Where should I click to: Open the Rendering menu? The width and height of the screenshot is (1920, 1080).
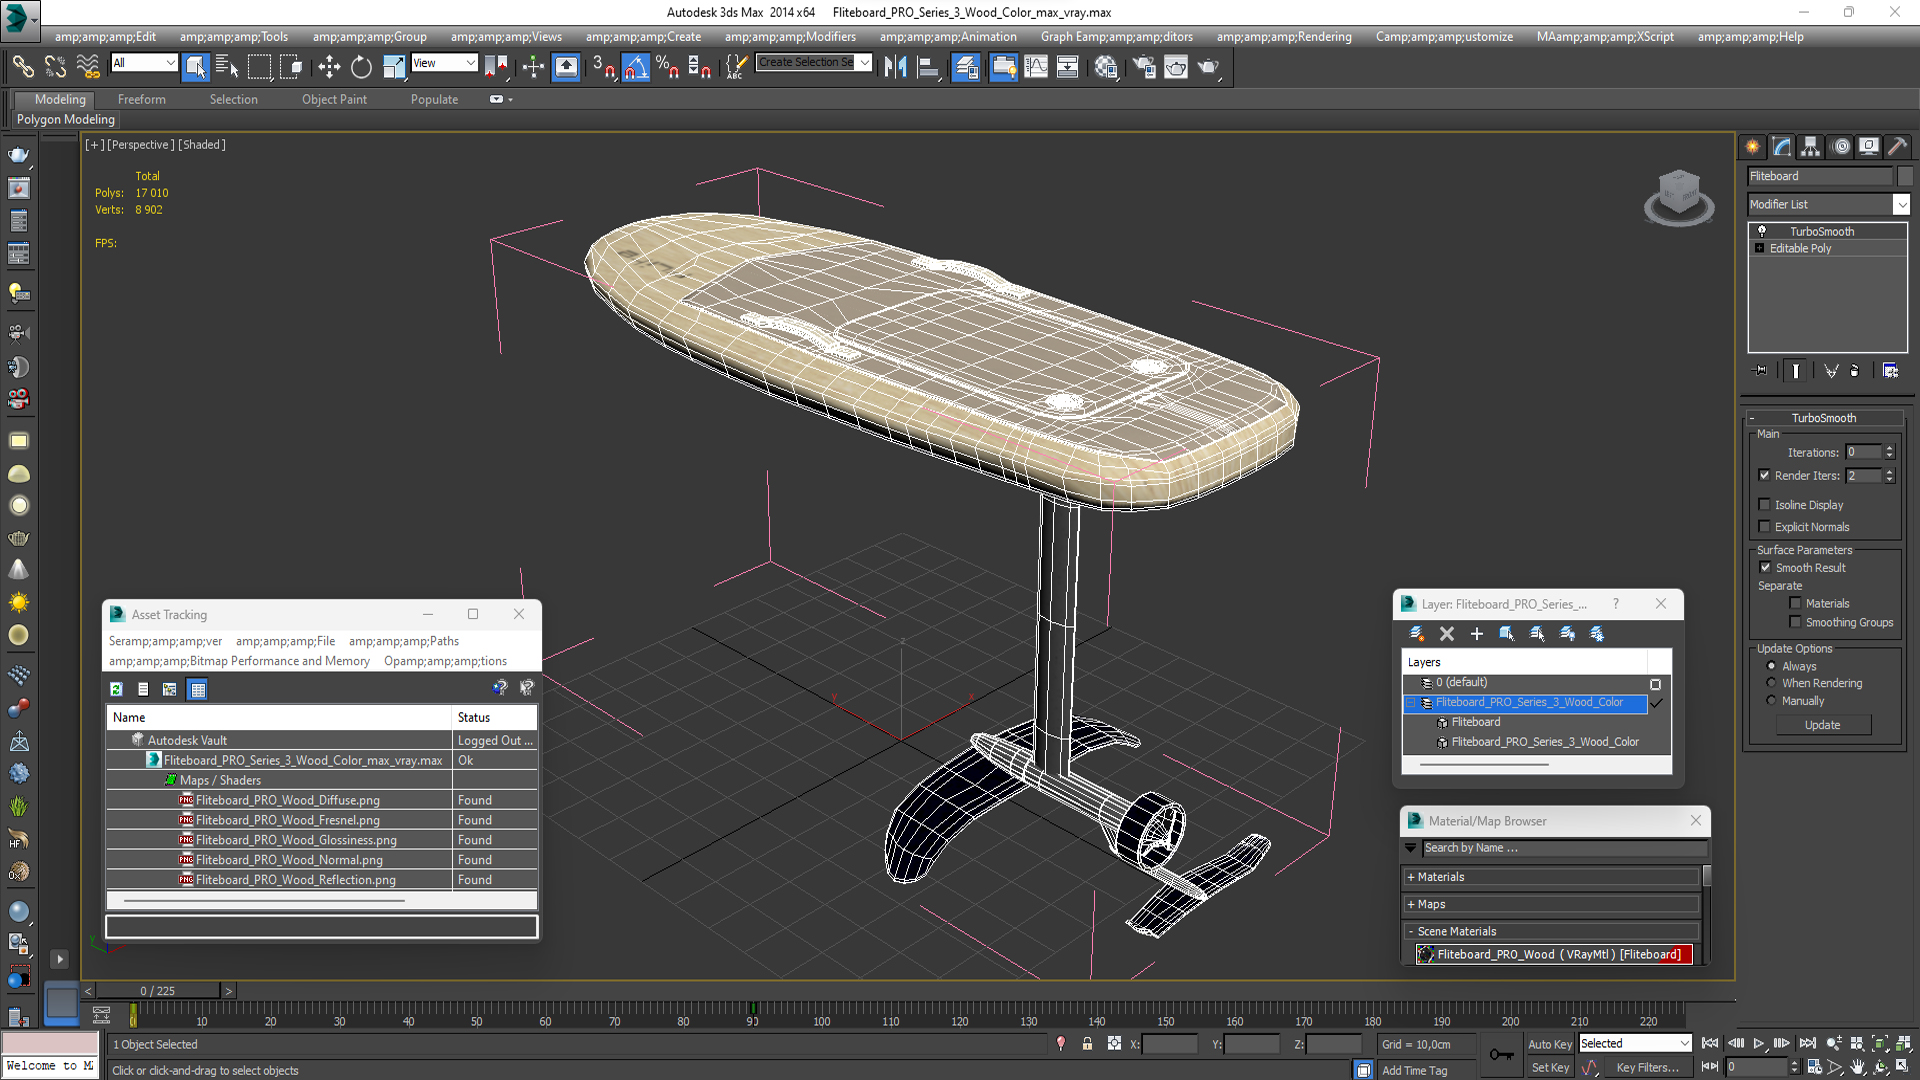[x=1283, y=36]
